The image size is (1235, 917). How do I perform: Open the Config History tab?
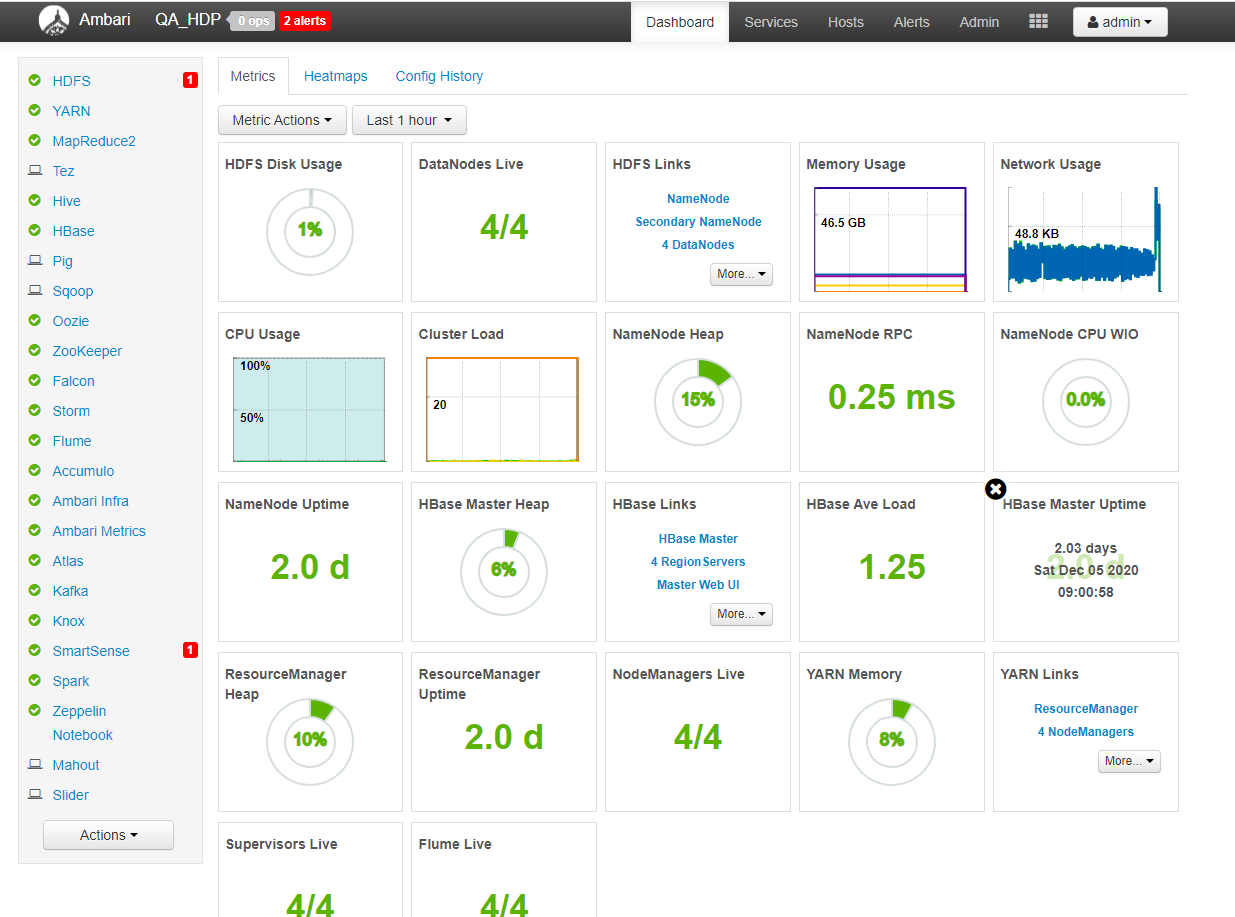point(439,76)
